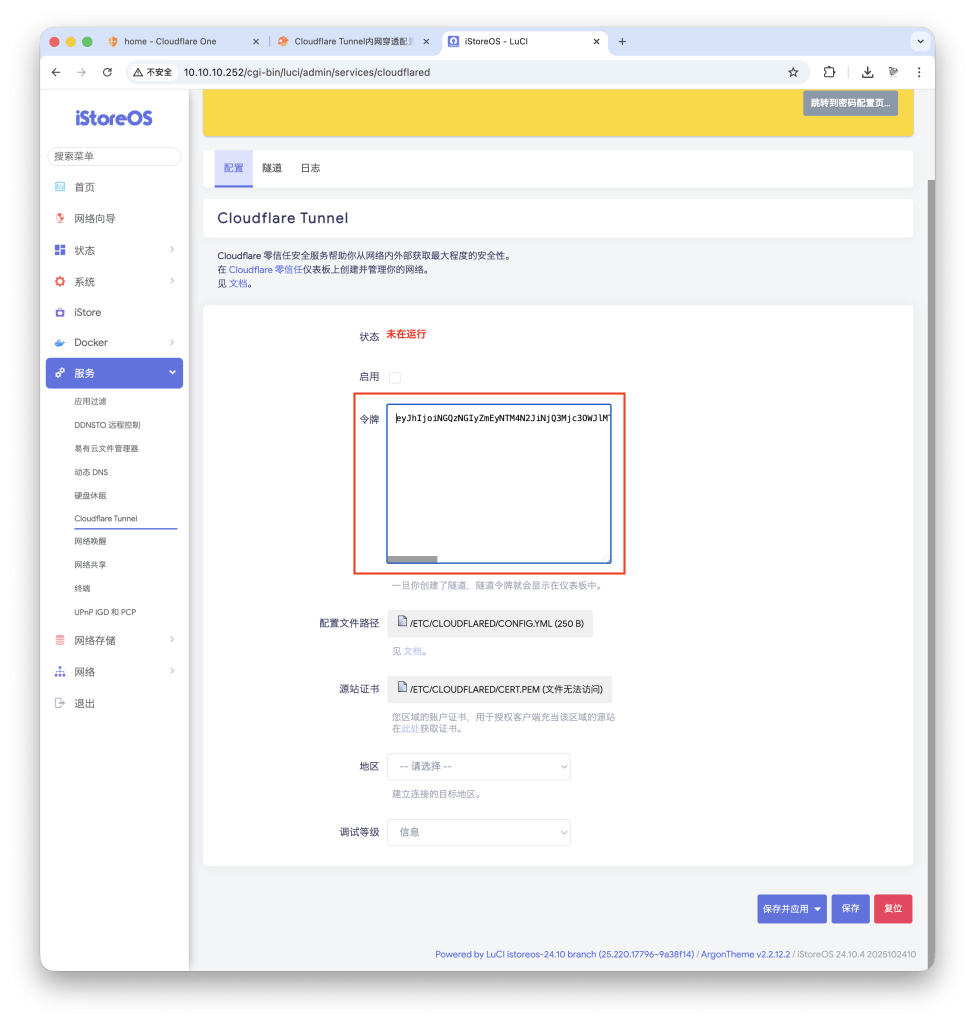Click the 首页 home icon in sidebar

point(60,187)
